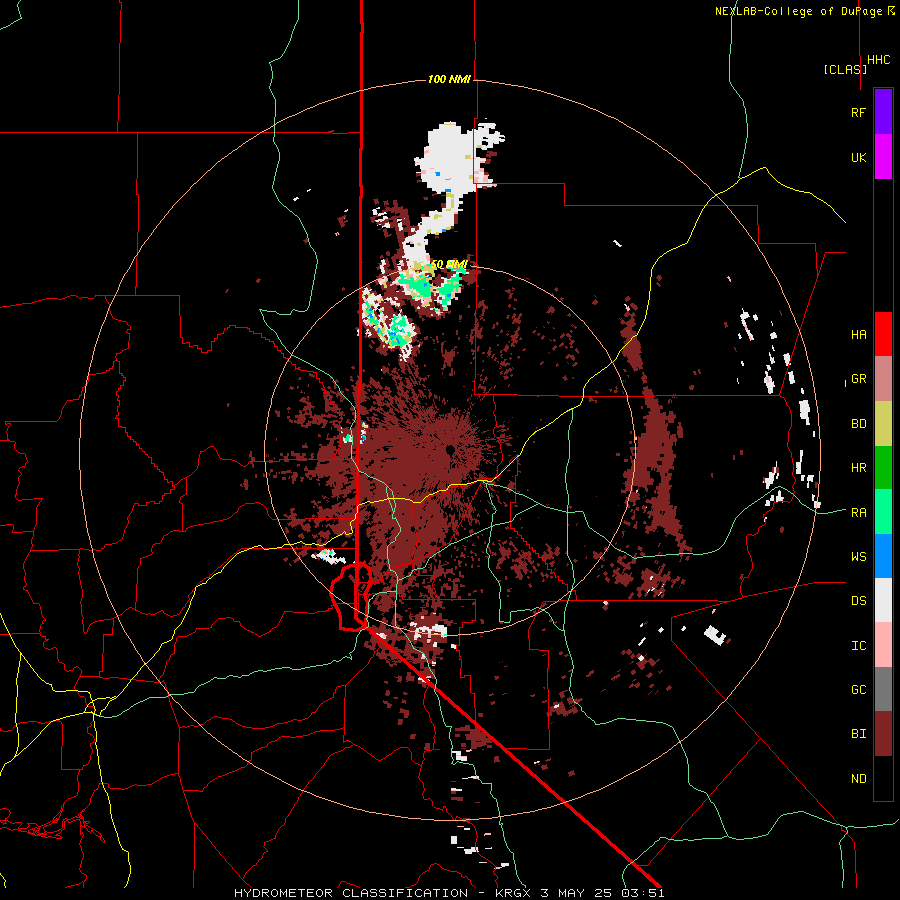Click the WS blue legend swatch
The image size is (900, 900).
pyautogui.click(x=883, y=556)
